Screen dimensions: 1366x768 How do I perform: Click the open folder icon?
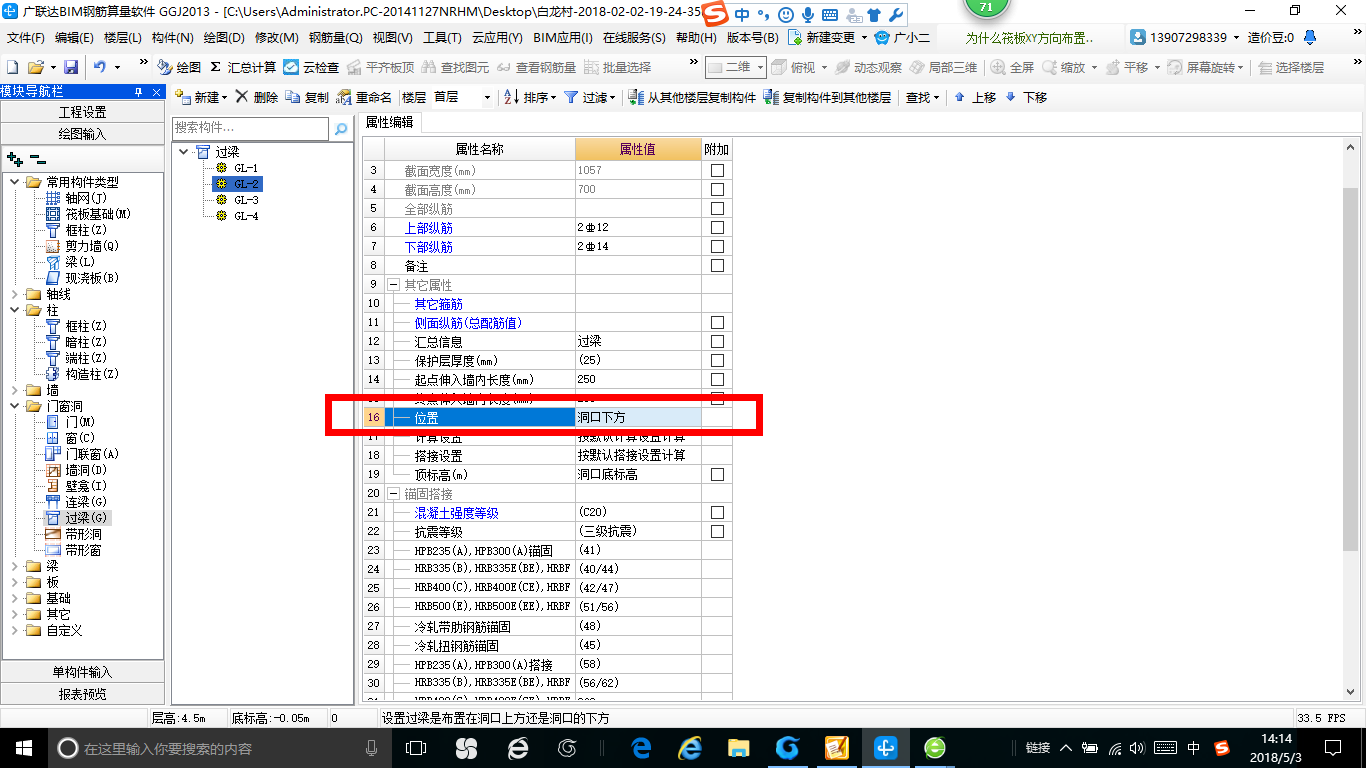coord(35,67)
